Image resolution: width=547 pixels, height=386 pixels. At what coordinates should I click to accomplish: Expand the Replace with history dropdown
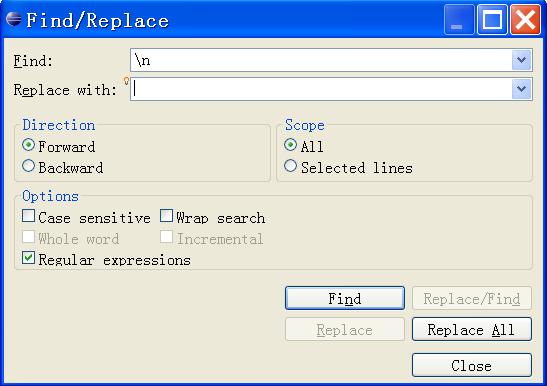(522, 89)
